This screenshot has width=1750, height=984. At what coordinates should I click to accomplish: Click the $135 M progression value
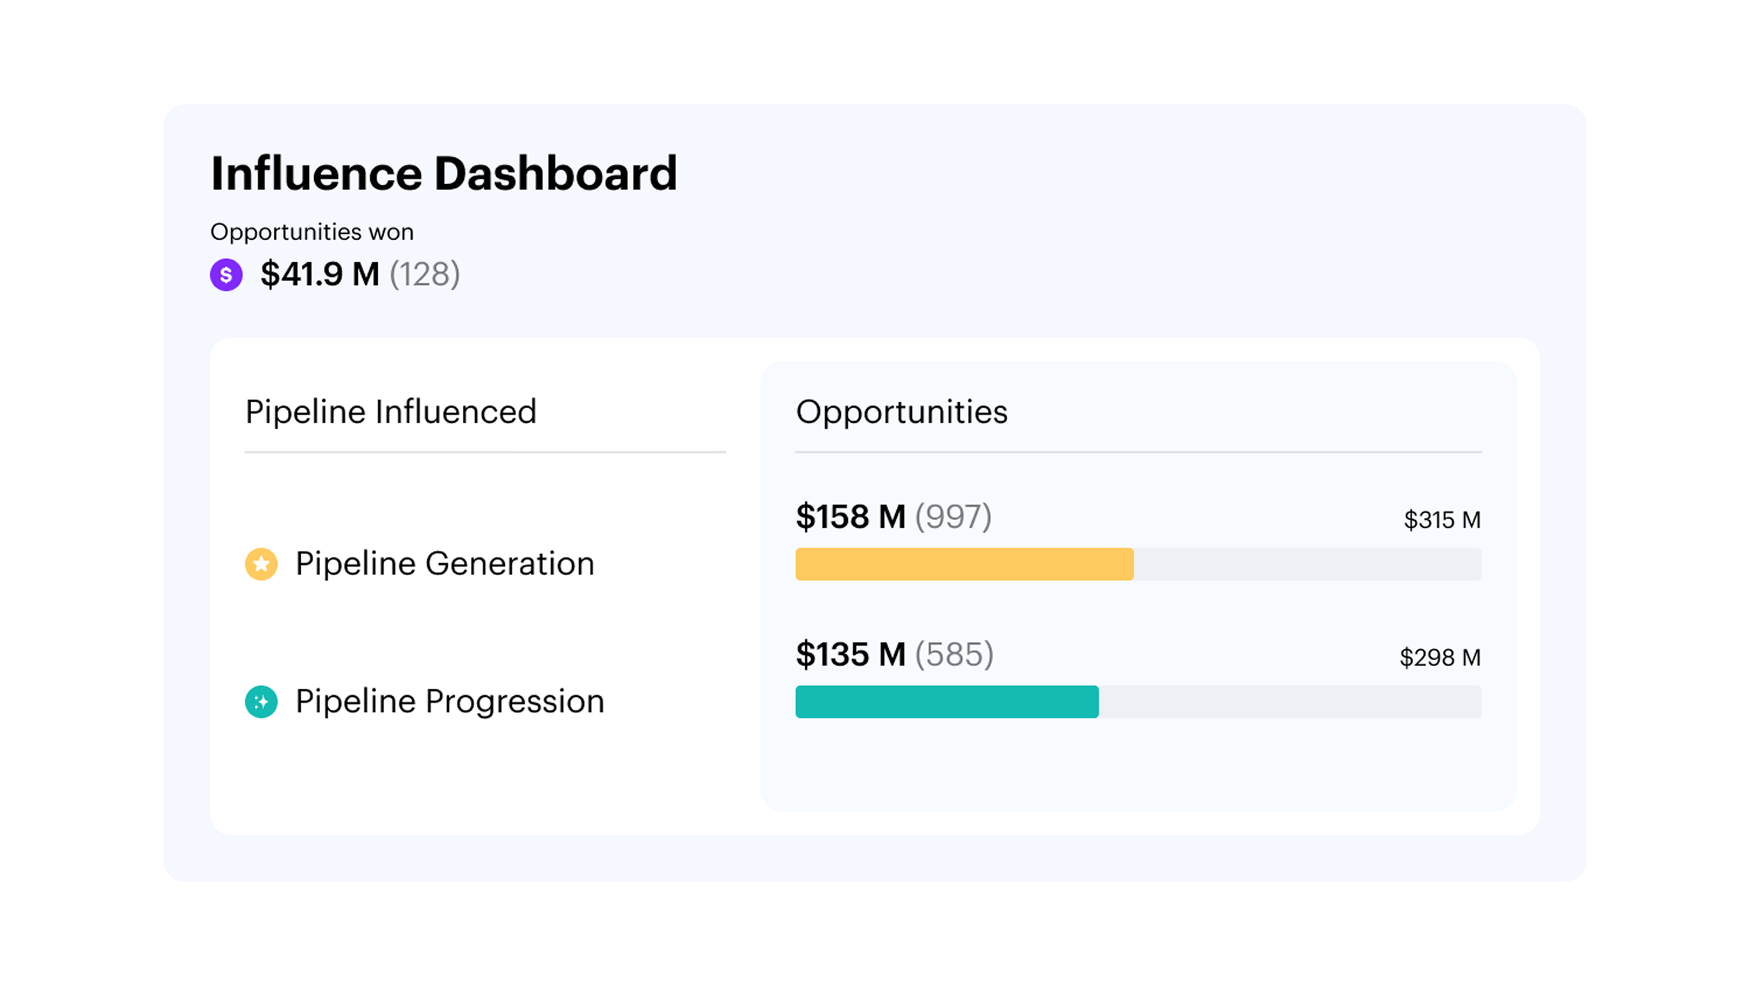click(850, 655)
